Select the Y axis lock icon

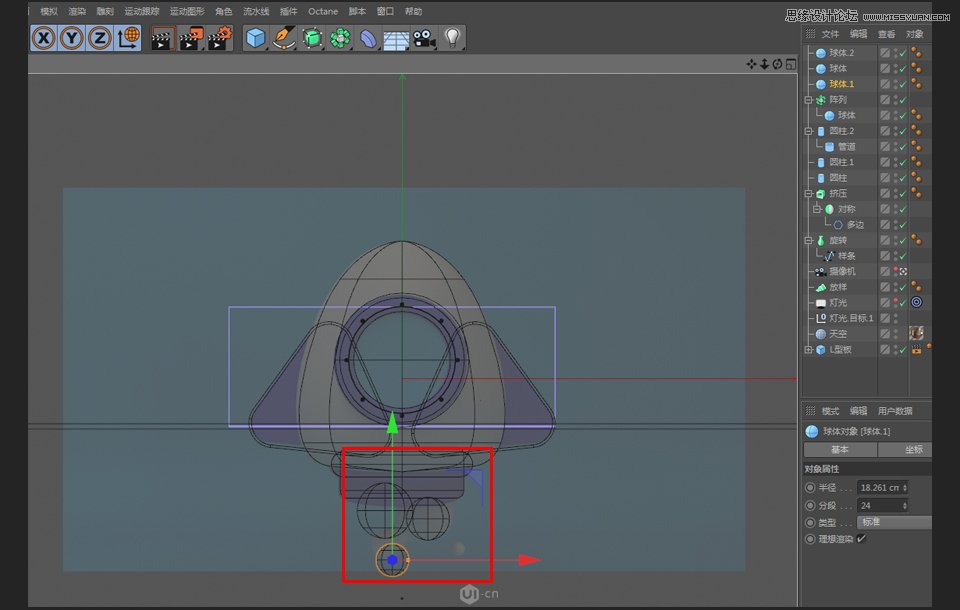(x=70, y=37)
